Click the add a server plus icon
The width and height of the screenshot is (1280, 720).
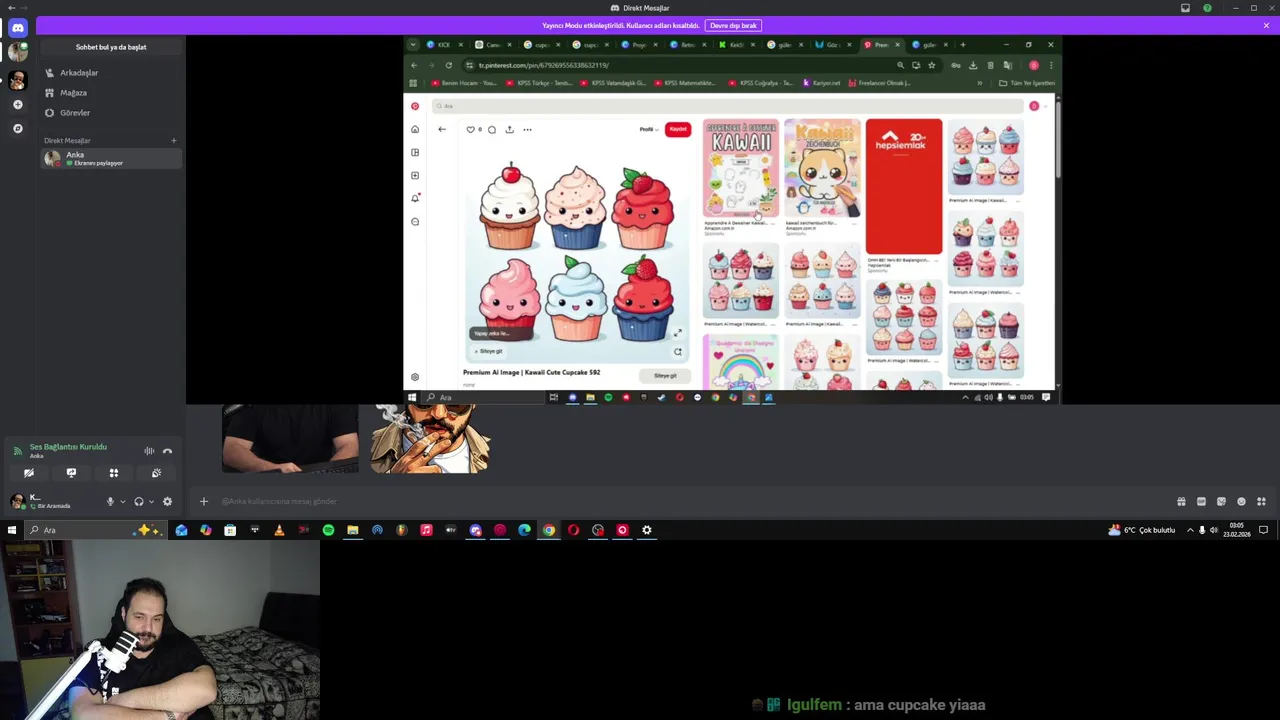pos(17,104)
